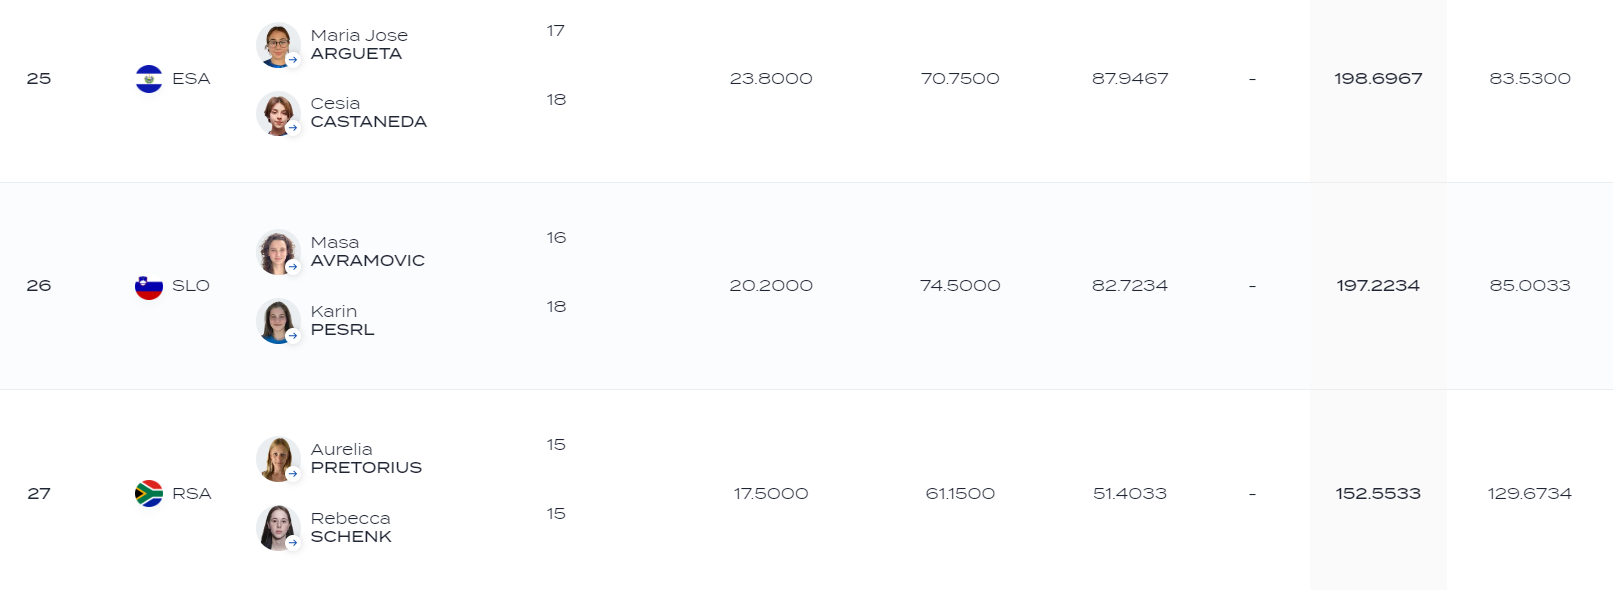Open Karin Pesrl's profile arrow badge
The height and width of the screenshot is (590, 1614).
click(x=293, y=336)
